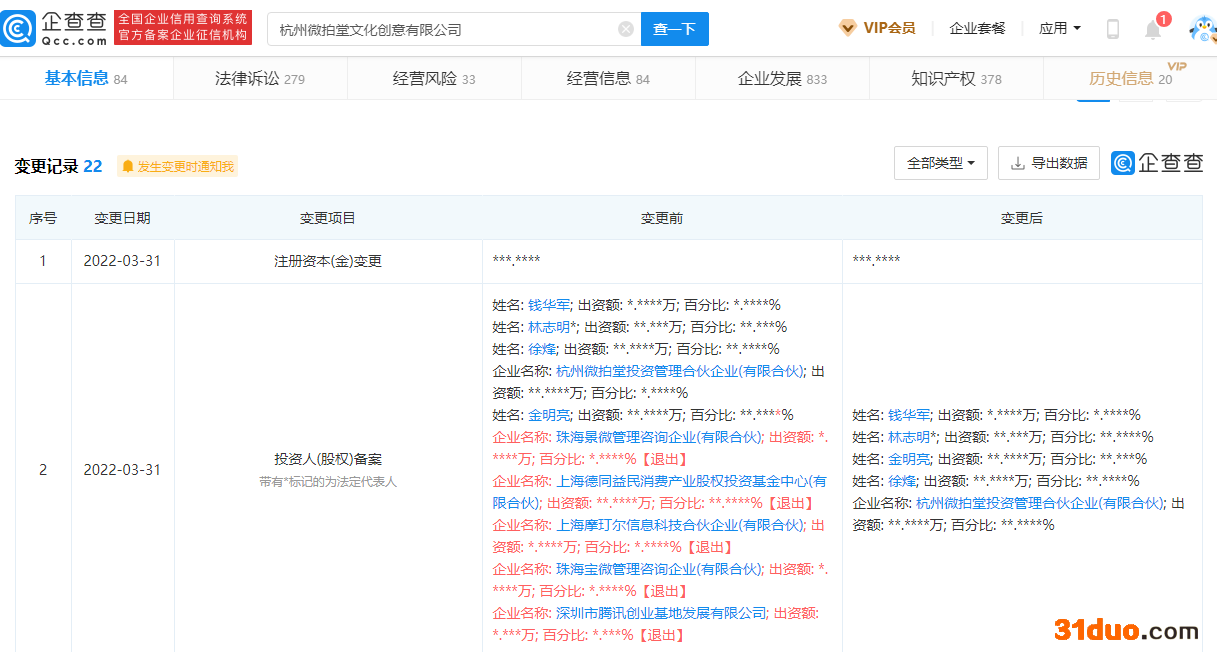Click the download icon in 导出数据
Screen dimensions: 1217x652
pos(1017,163)
